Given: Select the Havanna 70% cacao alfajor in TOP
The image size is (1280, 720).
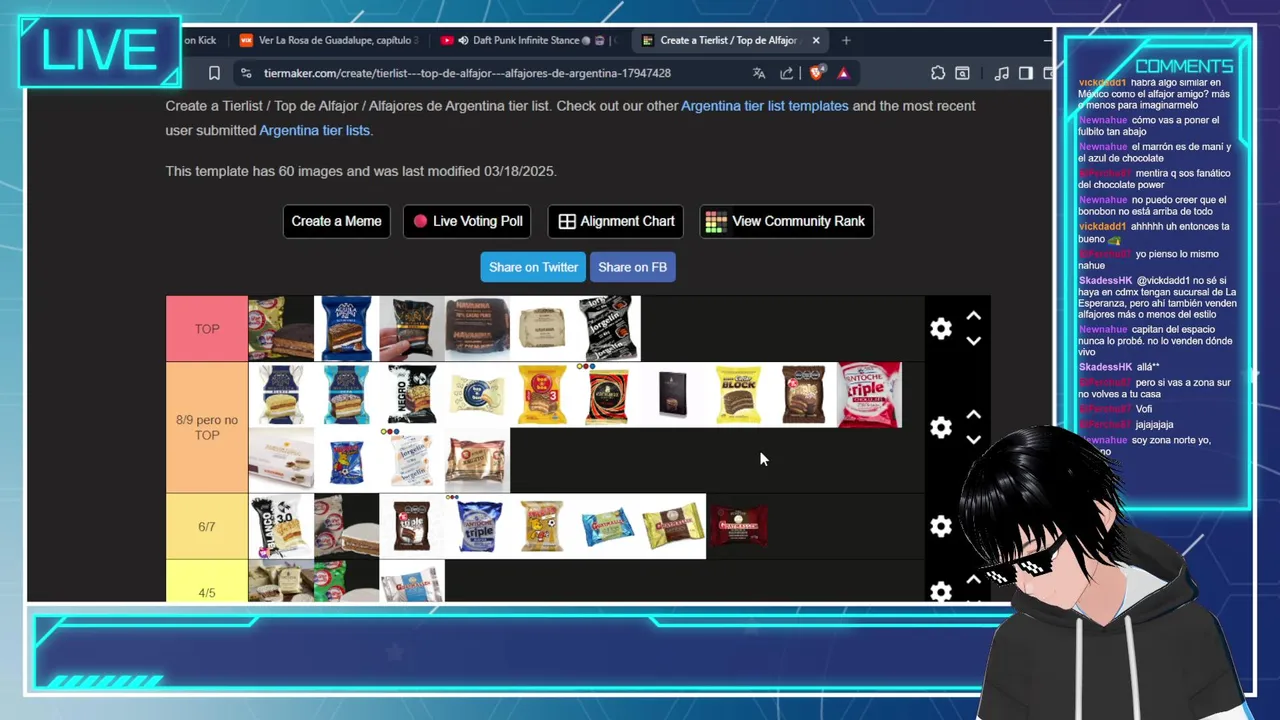Looking at the screenshot, I should 477,328.
